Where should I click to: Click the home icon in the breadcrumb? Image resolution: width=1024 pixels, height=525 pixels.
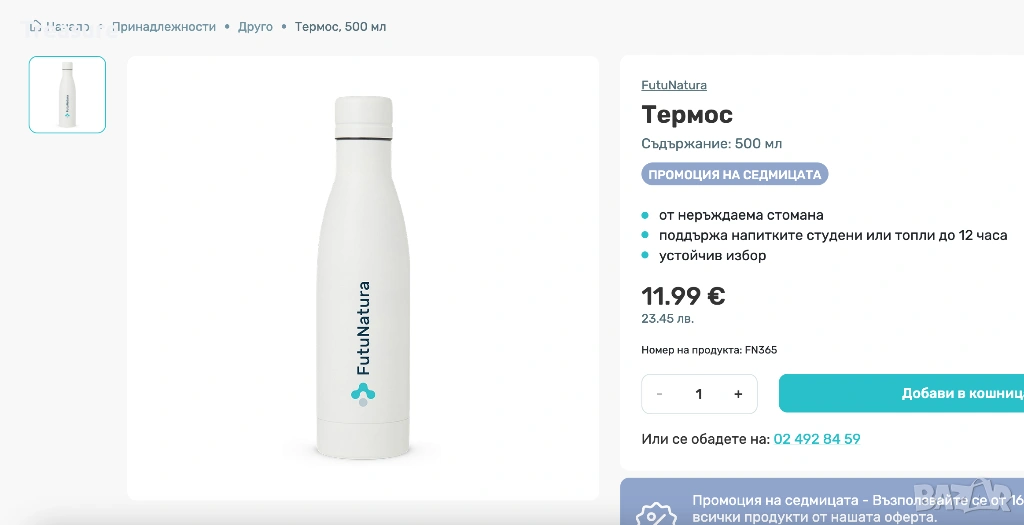[x=35, y=27]
